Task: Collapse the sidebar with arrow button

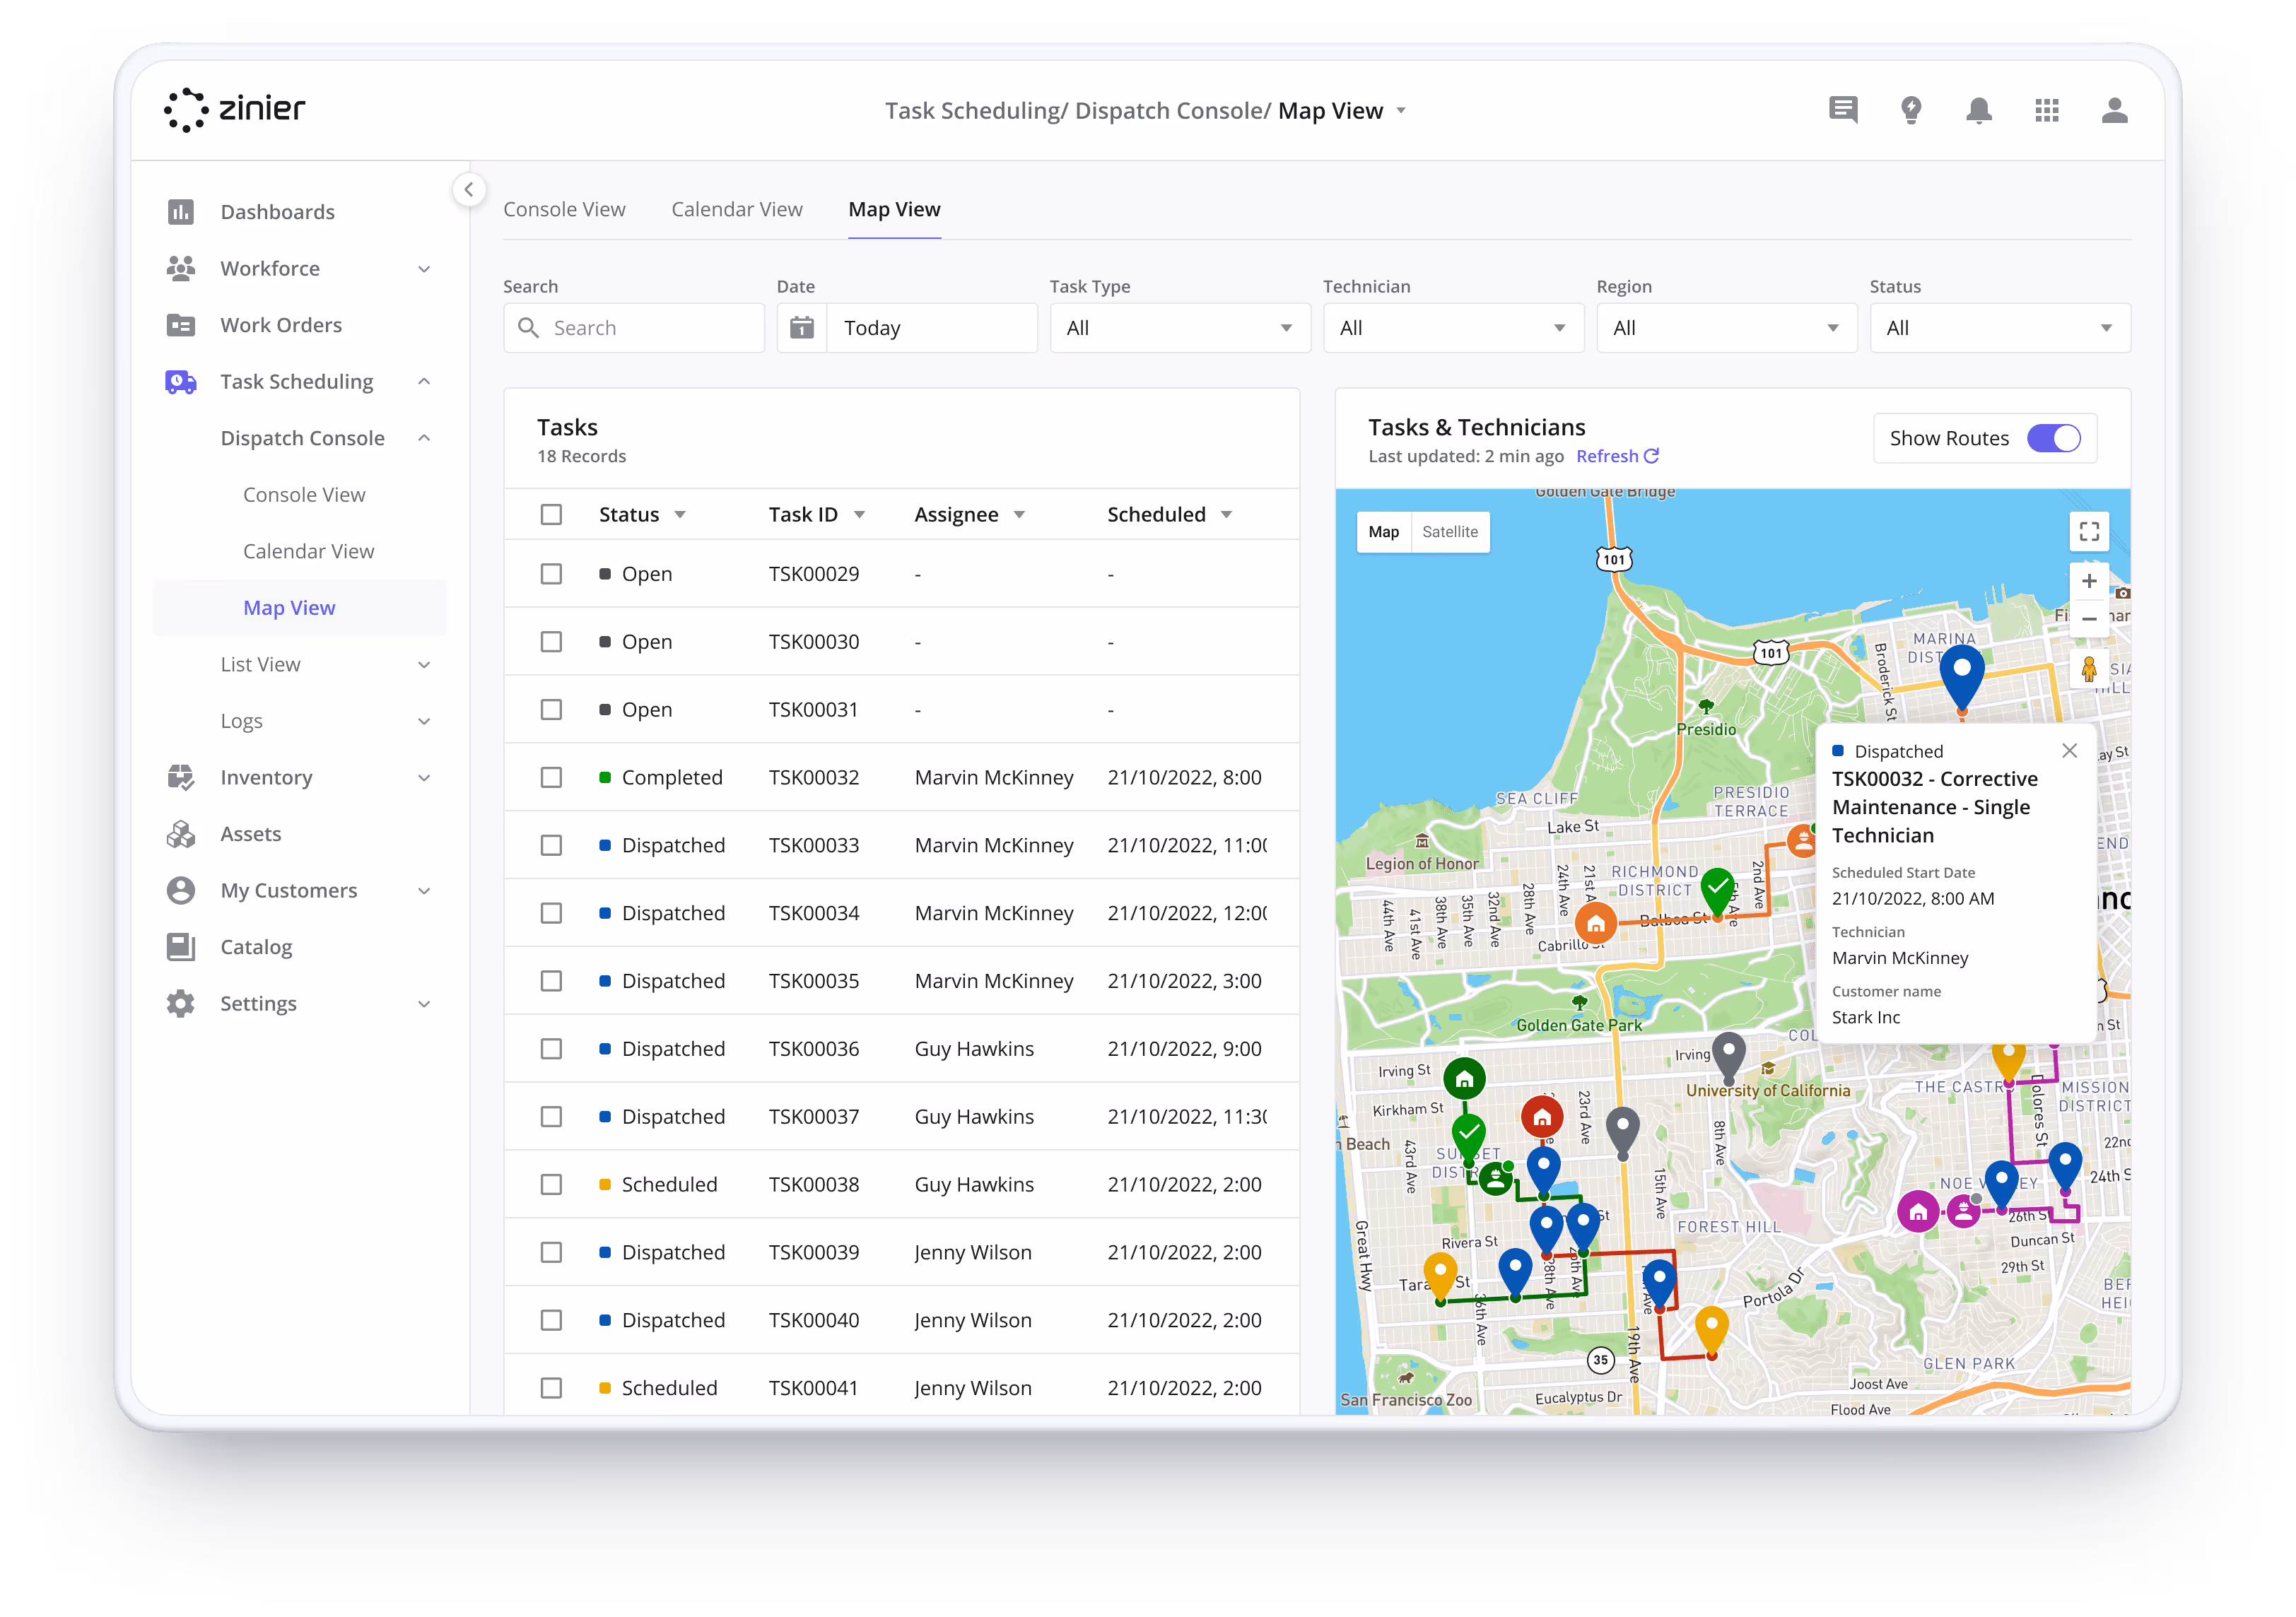Action: coord(468,189)
